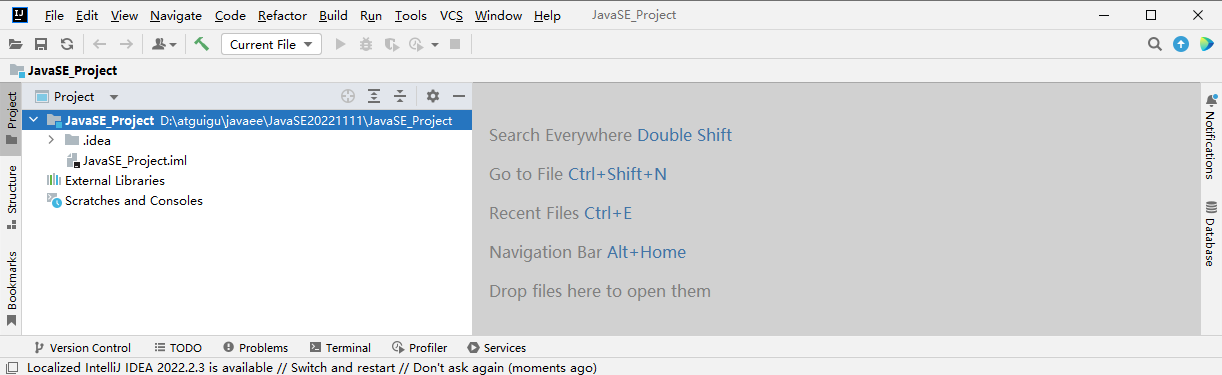Click the Build Project hammer icon
1222x375 pixels.
[x=201, y=44]
